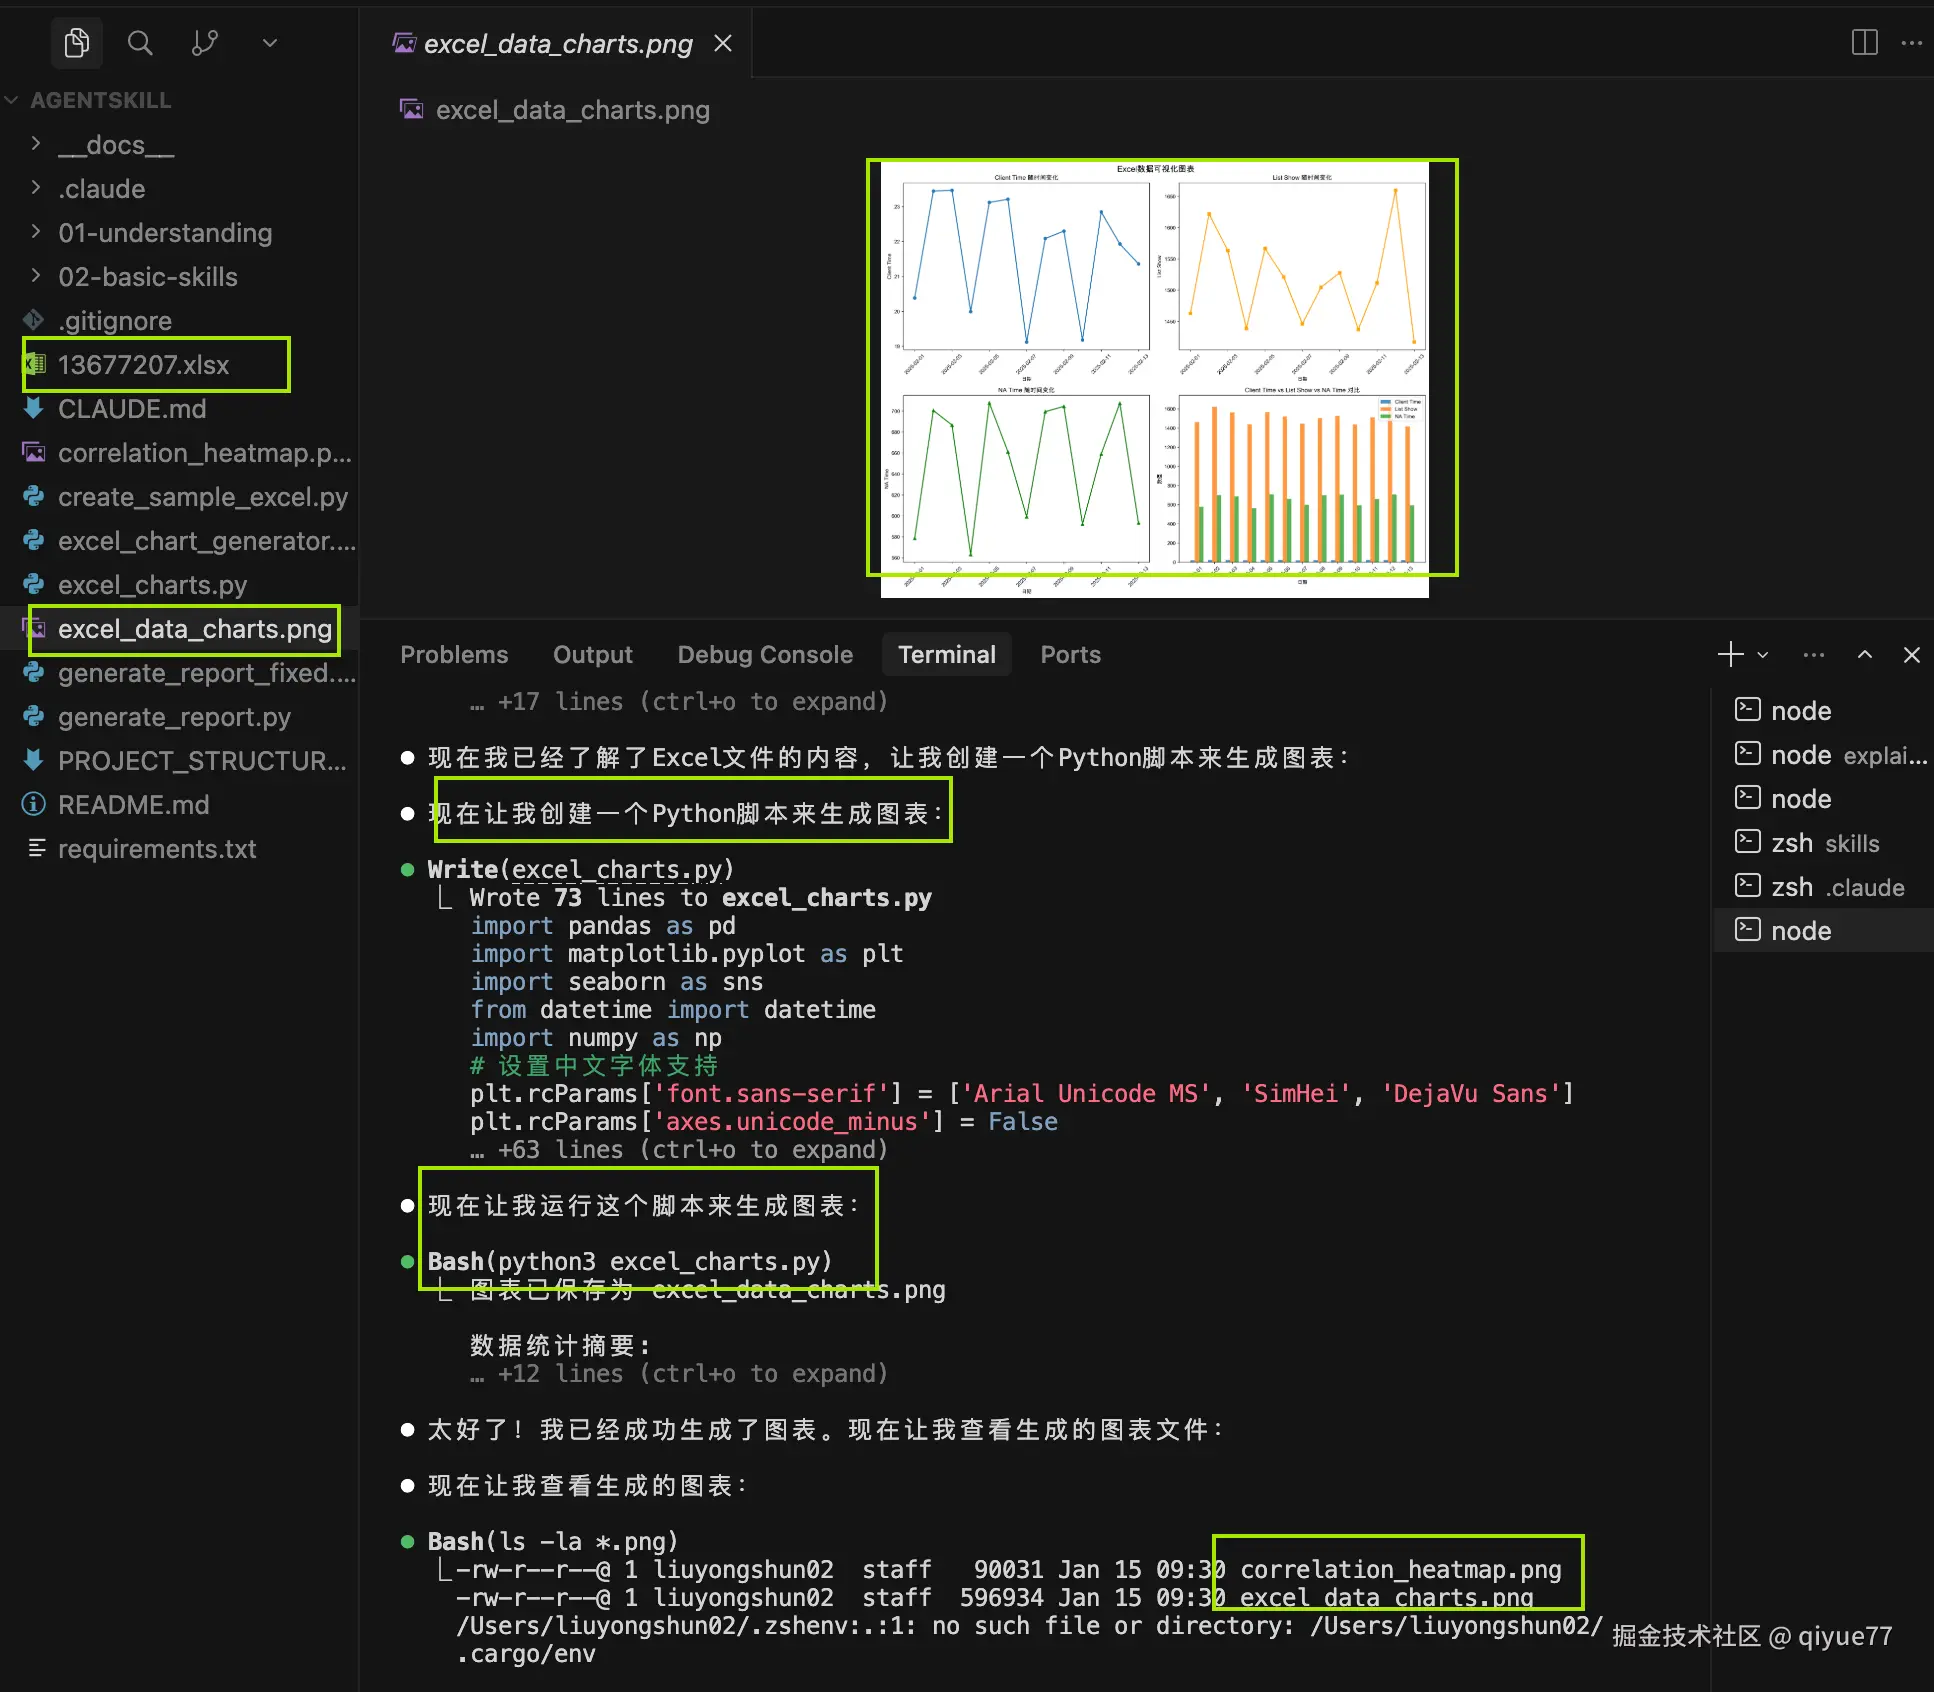This screenshot has height=1692, width=1934.
Task: Click Bash(python3 excel_charts.py) line
Action: 630,1262
